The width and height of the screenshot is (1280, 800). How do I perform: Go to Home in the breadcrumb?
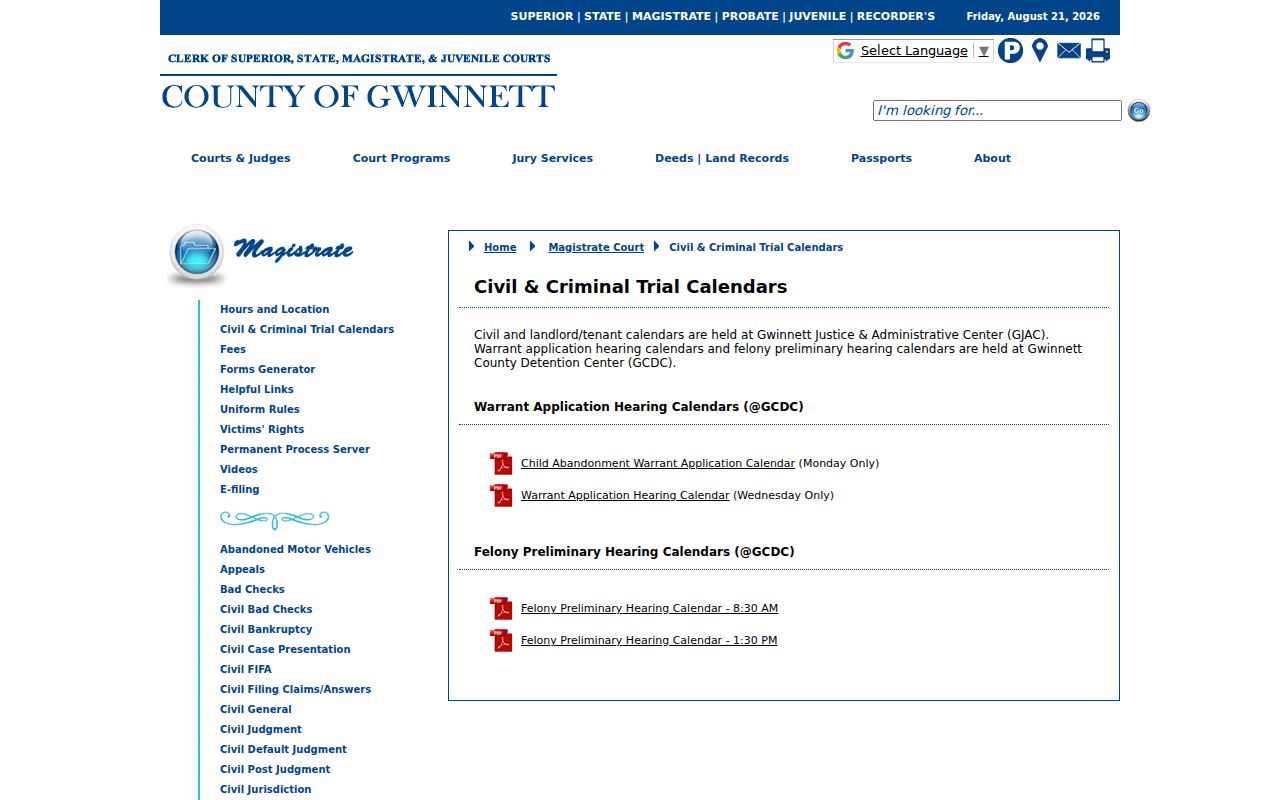[x=500, y=248]
